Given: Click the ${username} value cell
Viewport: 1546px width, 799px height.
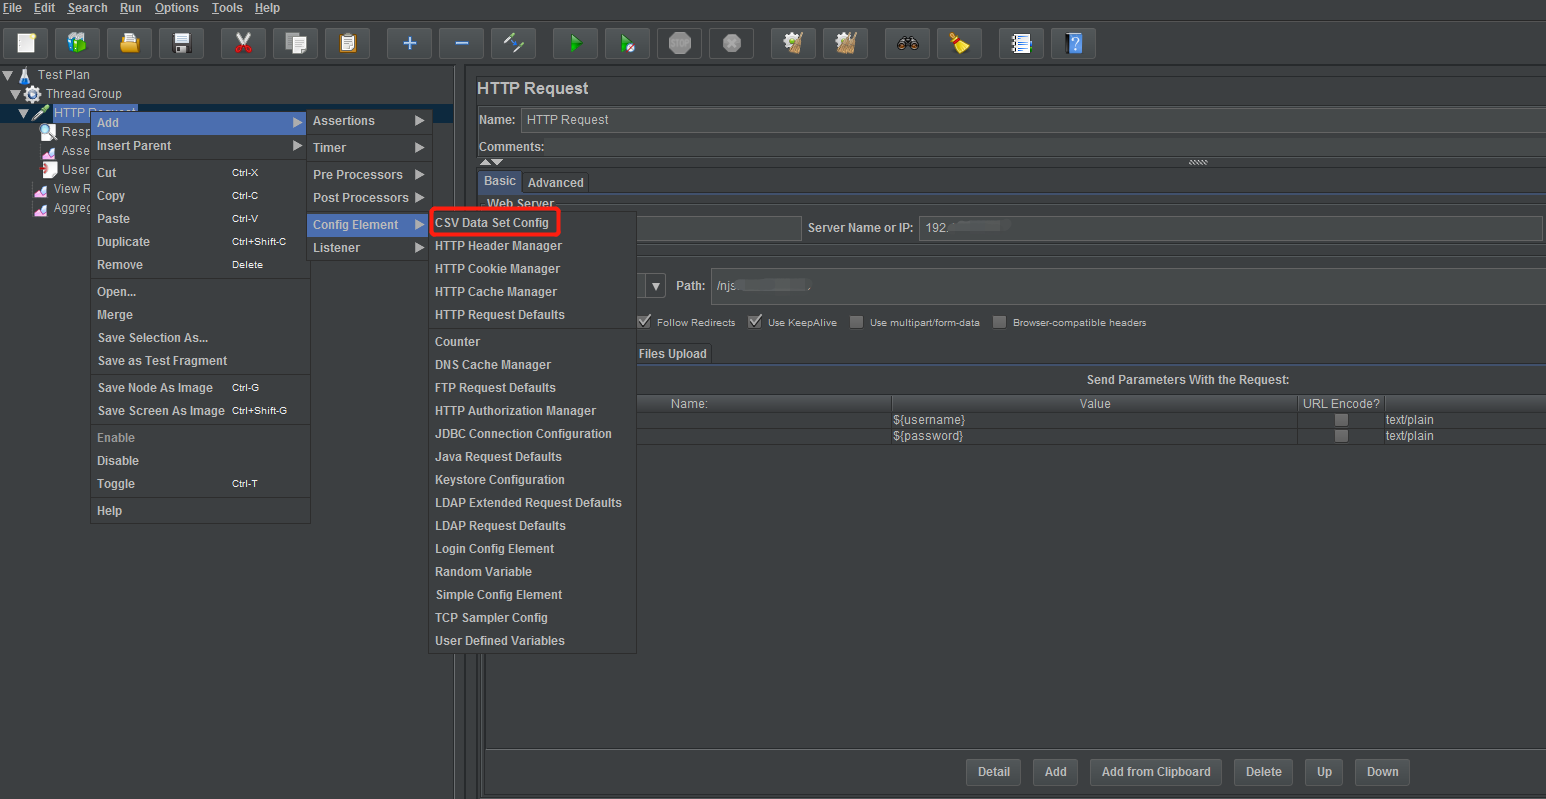Looking at the screenshot, I should pos(1094,420).
